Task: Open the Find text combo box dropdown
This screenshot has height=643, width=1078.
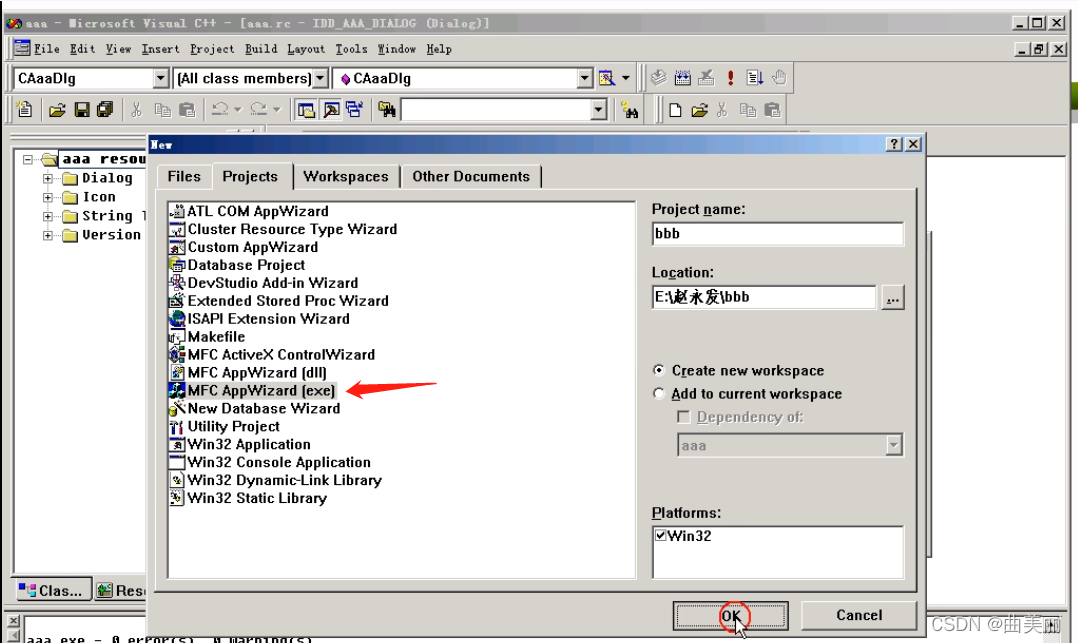Action: [599, 110]
